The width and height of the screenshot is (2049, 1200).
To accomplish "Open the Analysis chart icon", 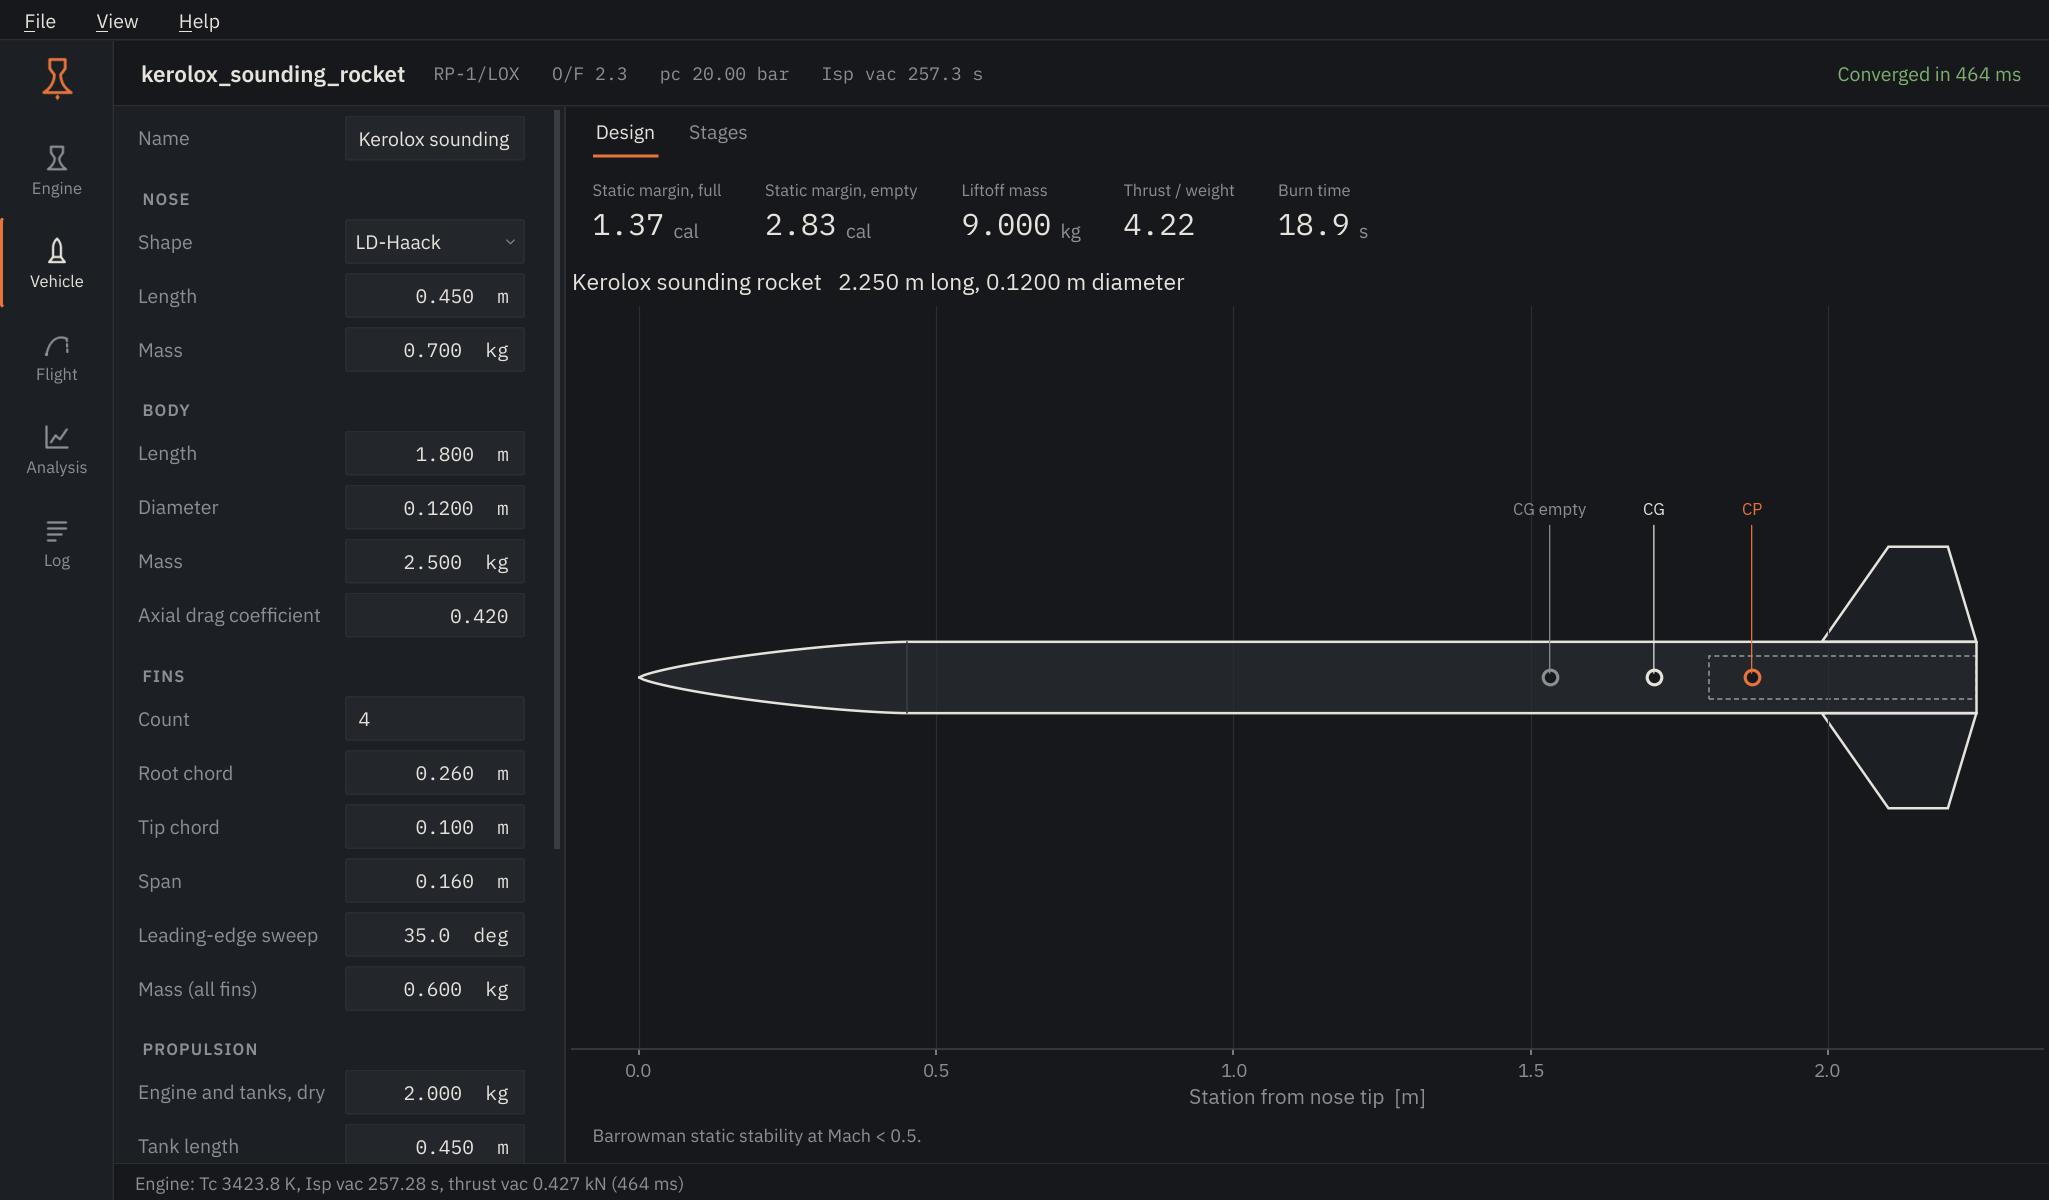I will coord(57,451).
